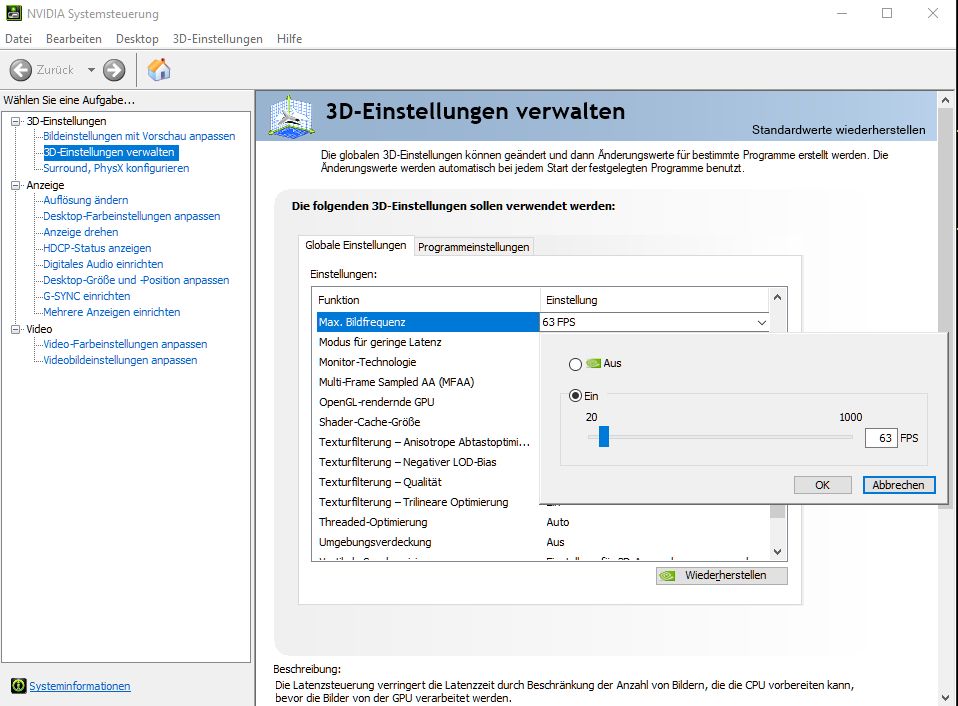958x706 pixels.
Task: Open the Desktop menu
Action: click(x=137, y=38)
